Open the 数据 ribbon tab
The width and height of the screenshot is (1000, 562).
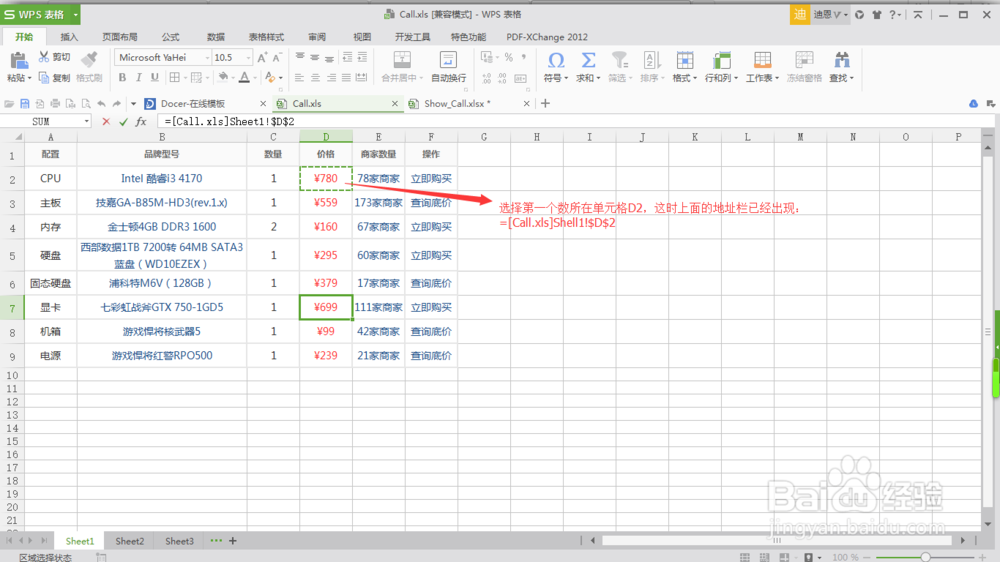click(216, 37)
